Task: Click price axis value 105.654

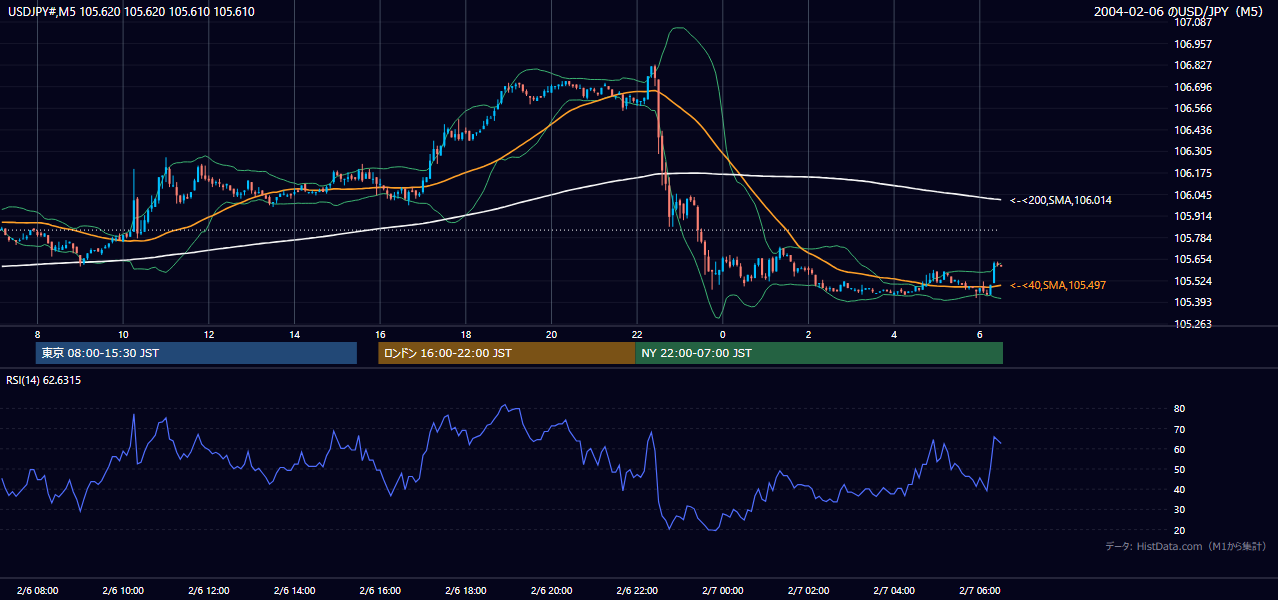Action: 1192,260
